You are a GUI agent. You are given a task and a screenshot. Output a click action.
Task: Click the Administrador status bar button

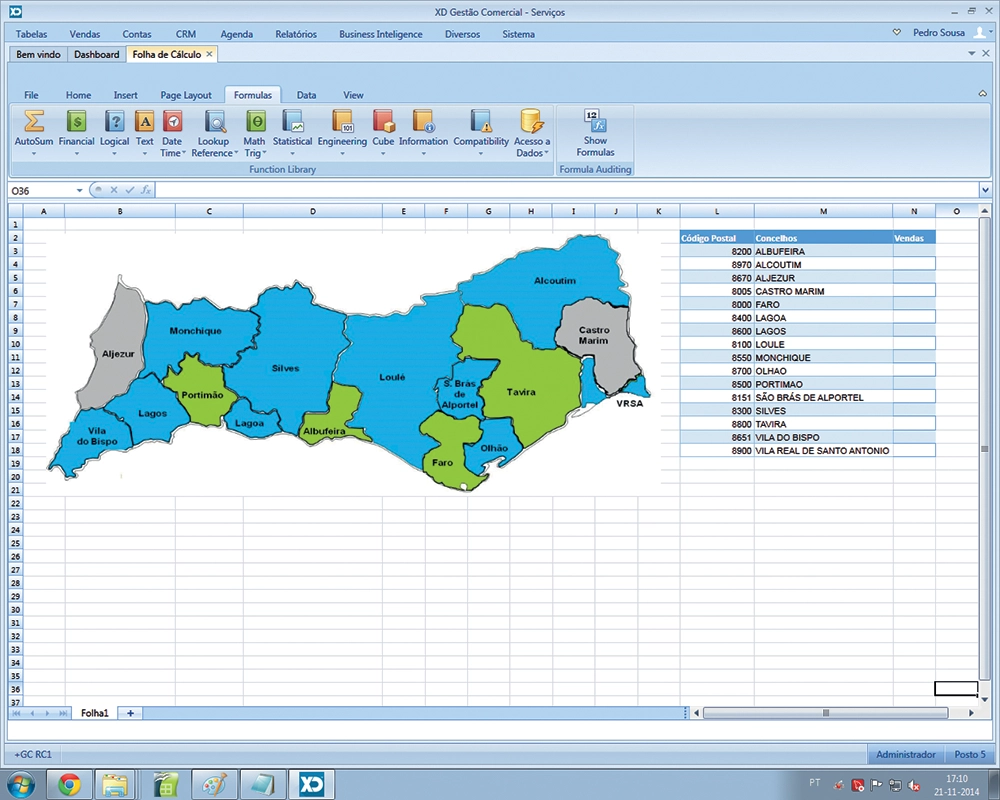click(905, 755)
